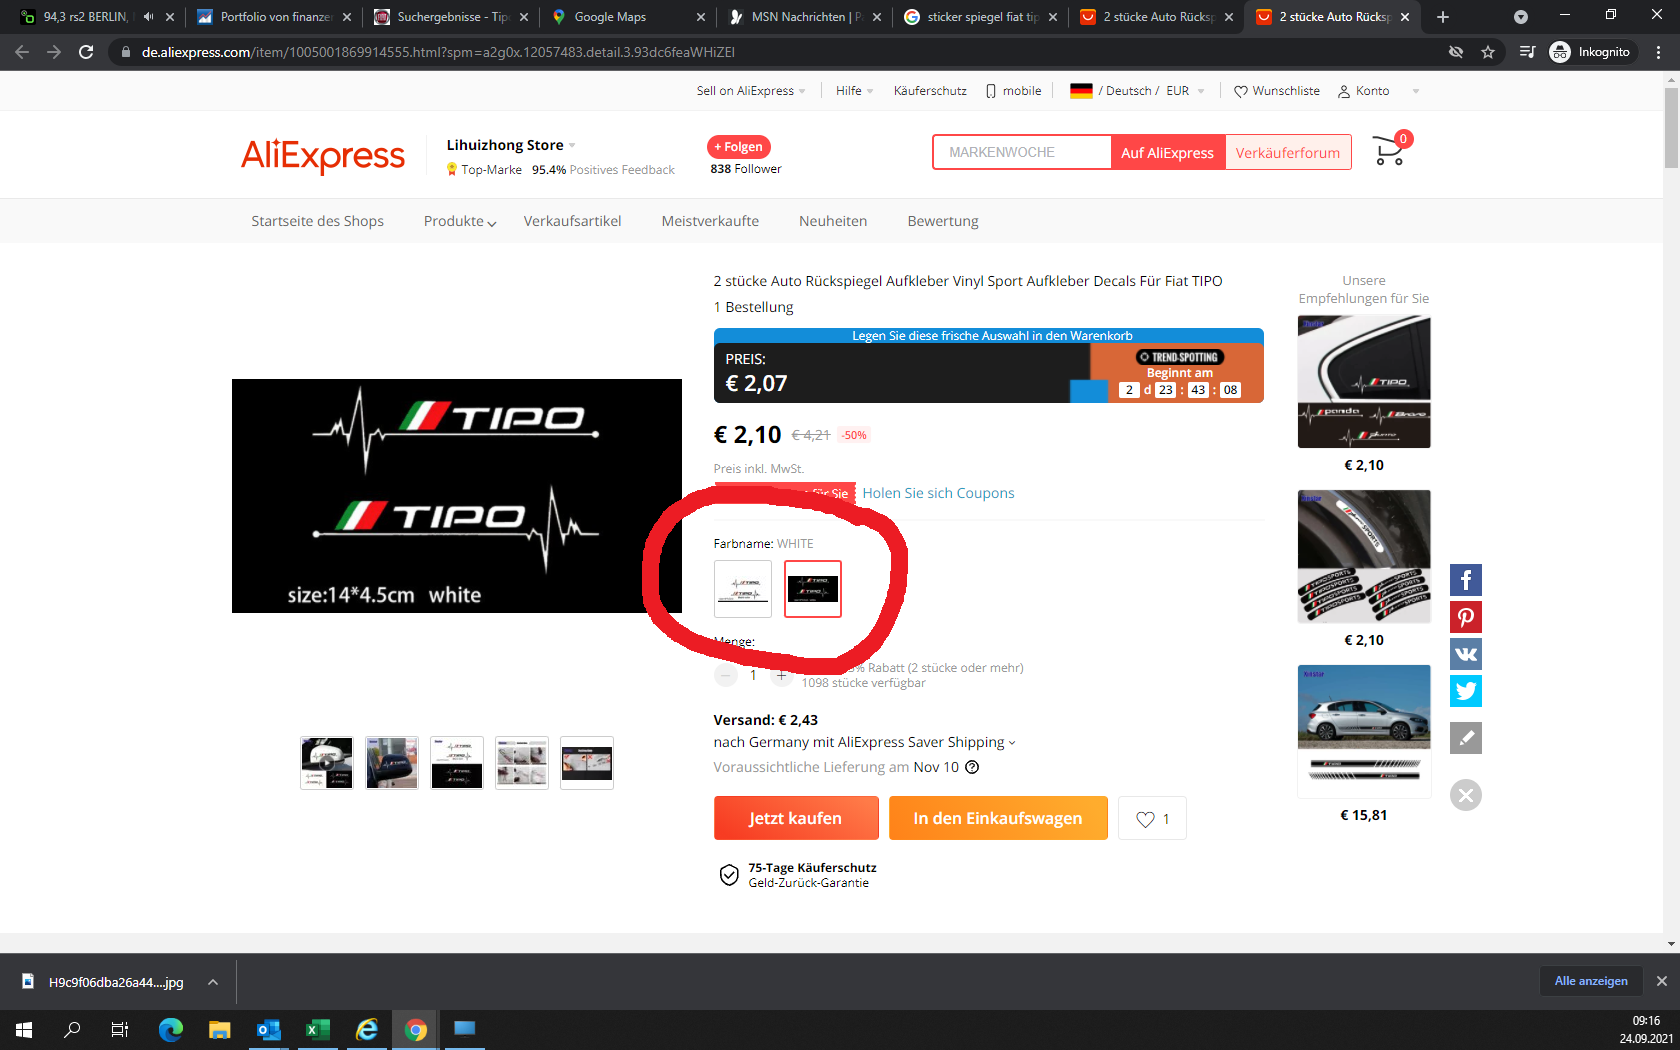
Task: Share product on Facebook
Action: pyautogui.click(x=1465, y=580)
